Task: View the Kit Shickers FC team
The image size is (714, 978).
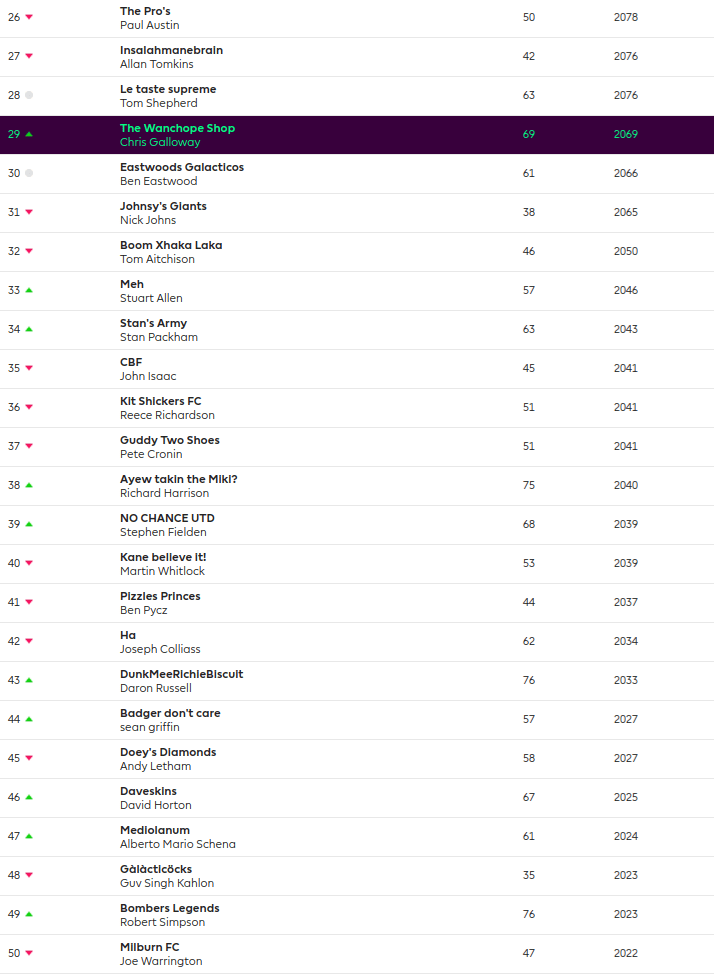Action: (x=160, y=401)
